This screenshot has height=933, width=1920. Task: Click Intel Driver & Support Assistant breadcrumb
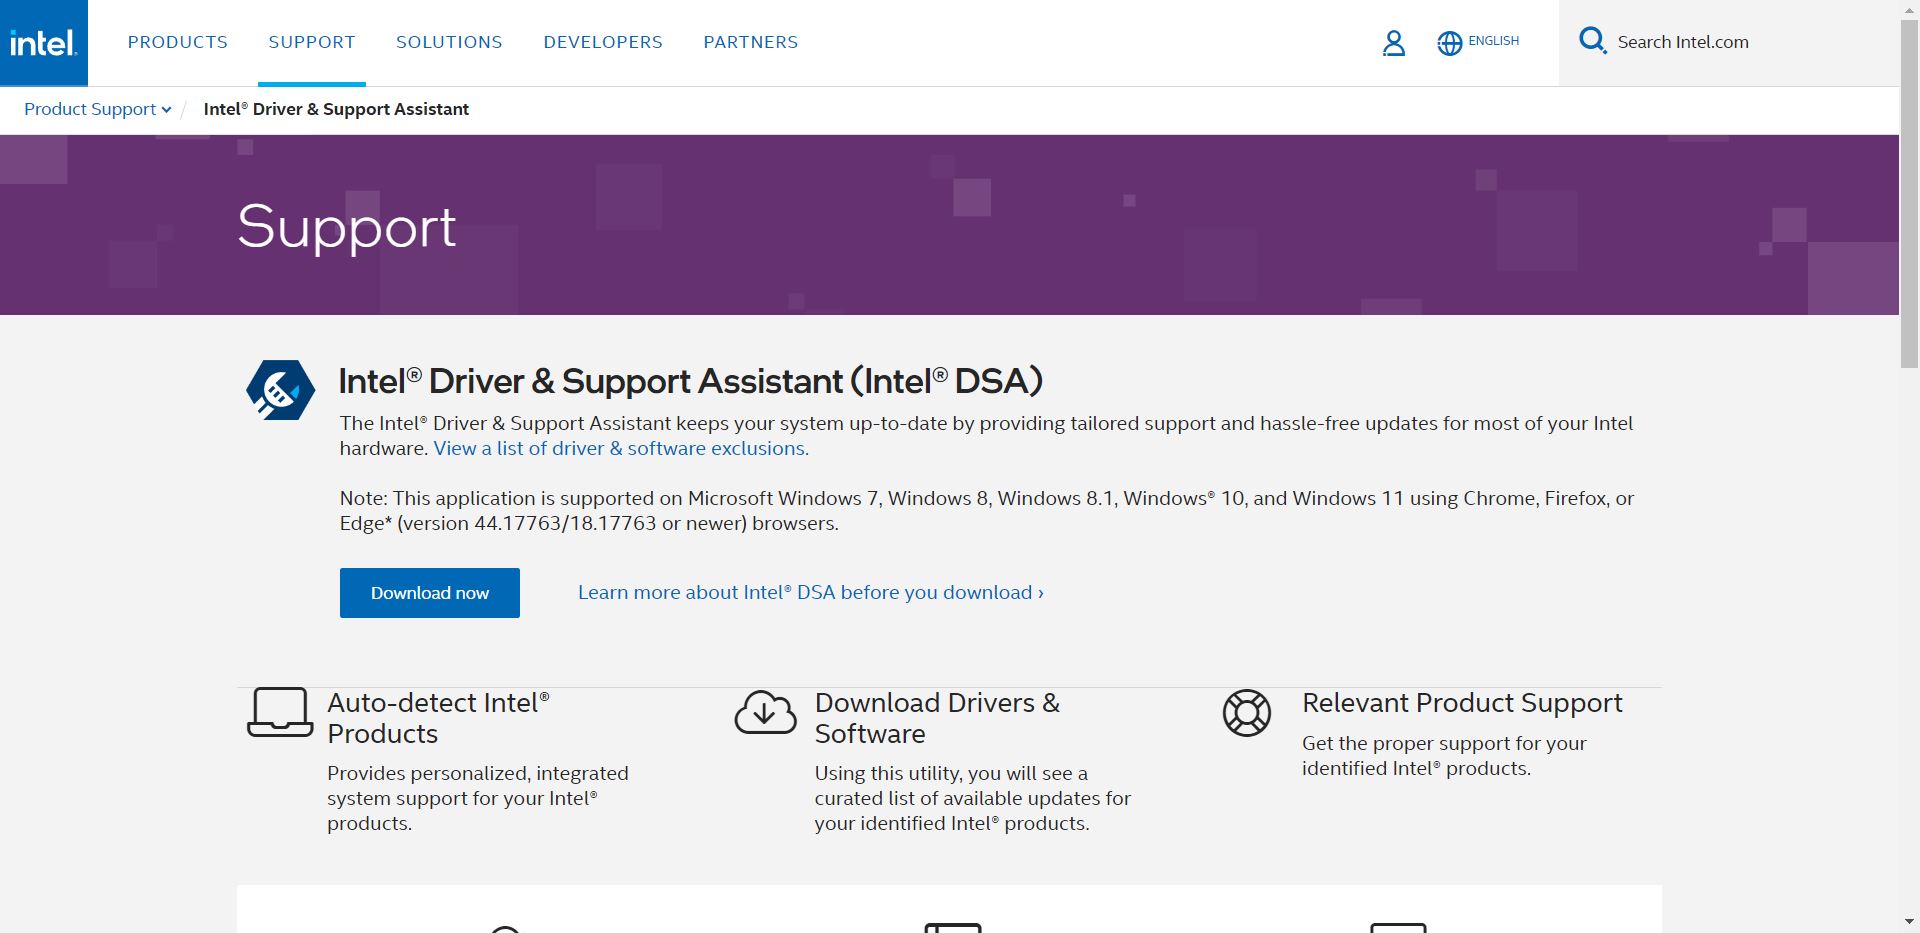click(336, 109)
